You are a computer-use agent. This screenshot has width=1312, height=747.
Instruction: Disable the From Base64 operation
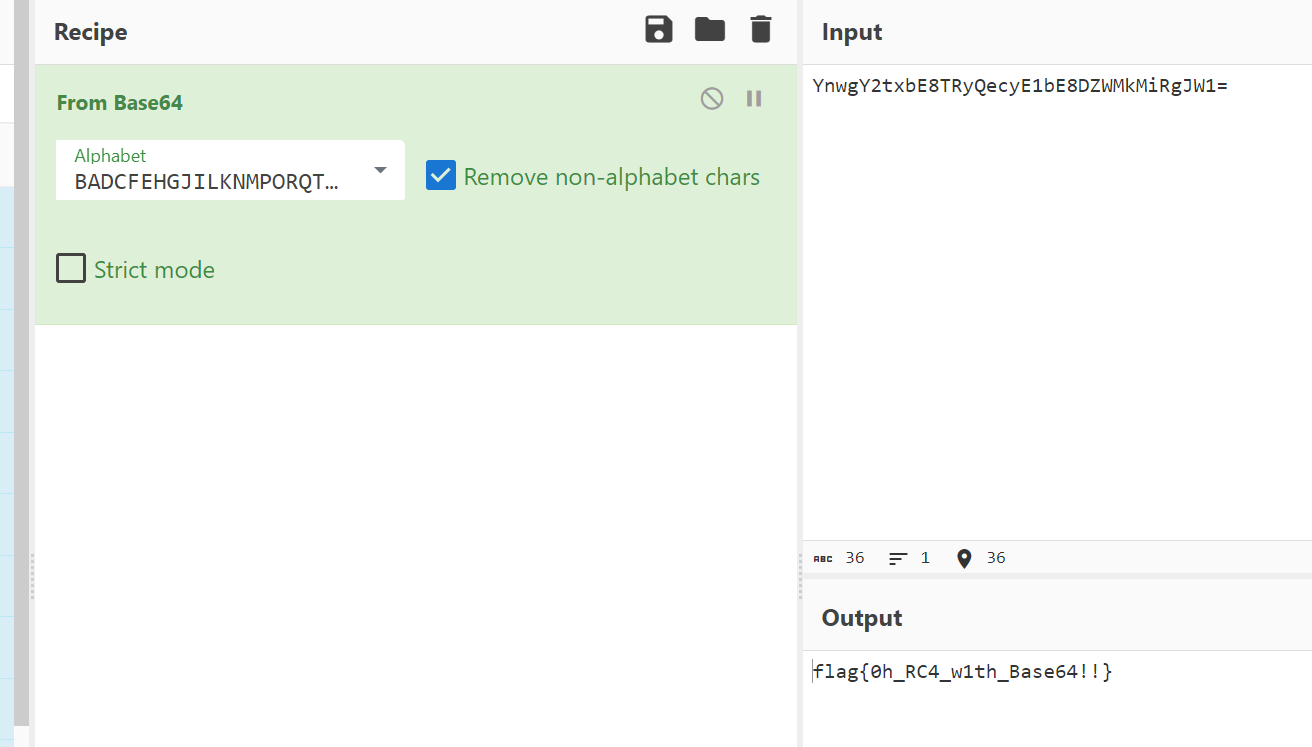712,98
